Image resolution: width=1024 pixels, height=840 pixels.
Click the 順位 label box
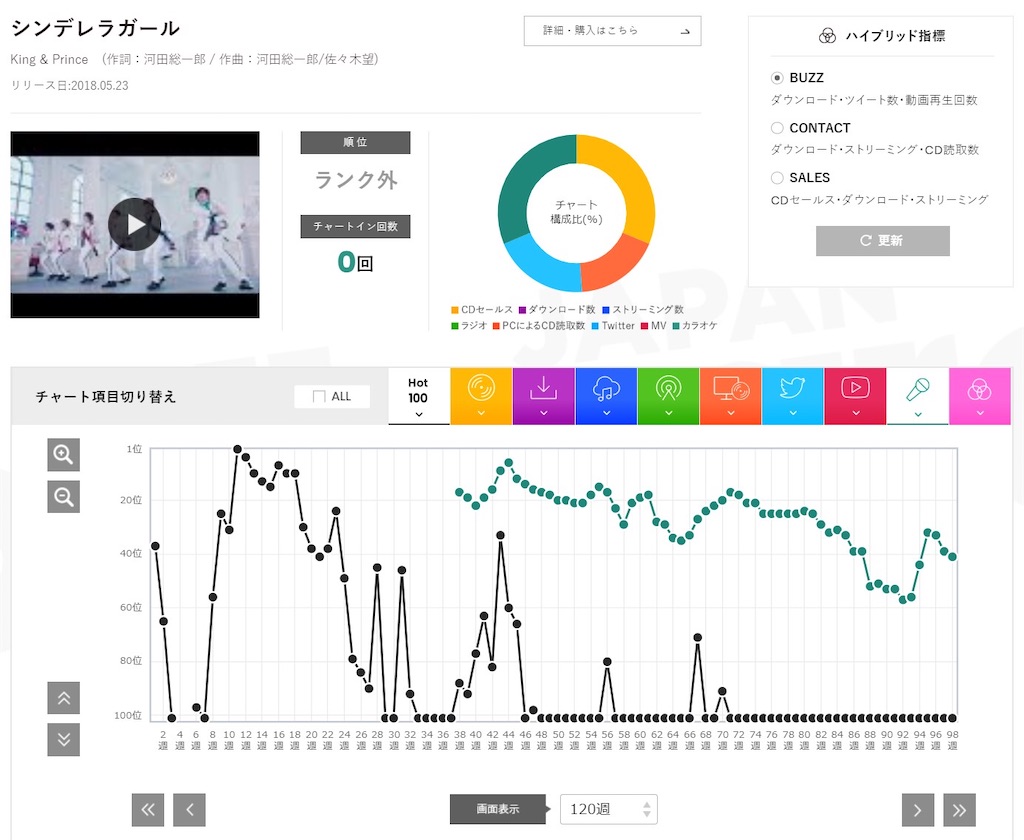pos(355,142)
